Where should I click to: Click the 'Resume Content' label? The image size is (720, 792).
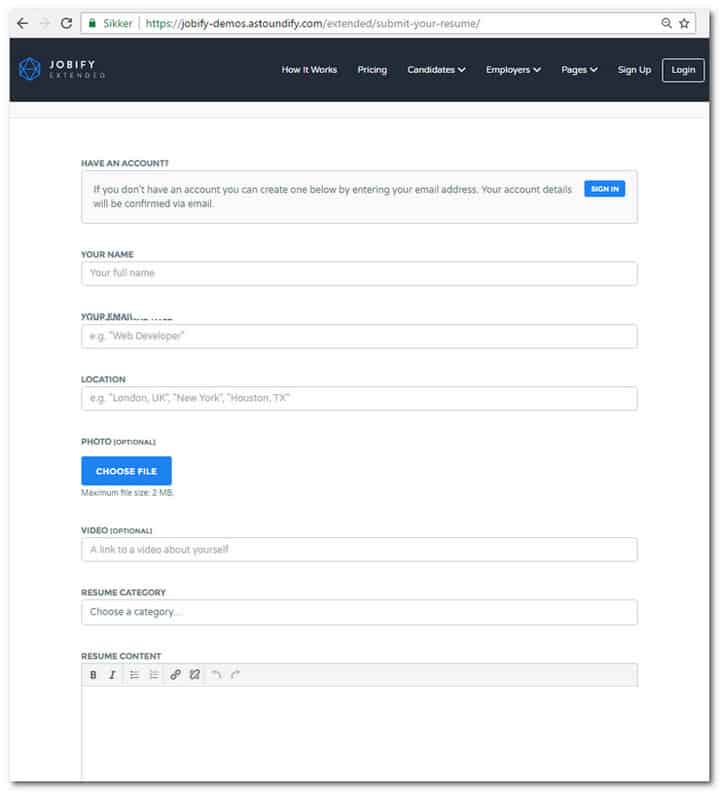click(x=121, y=656)
